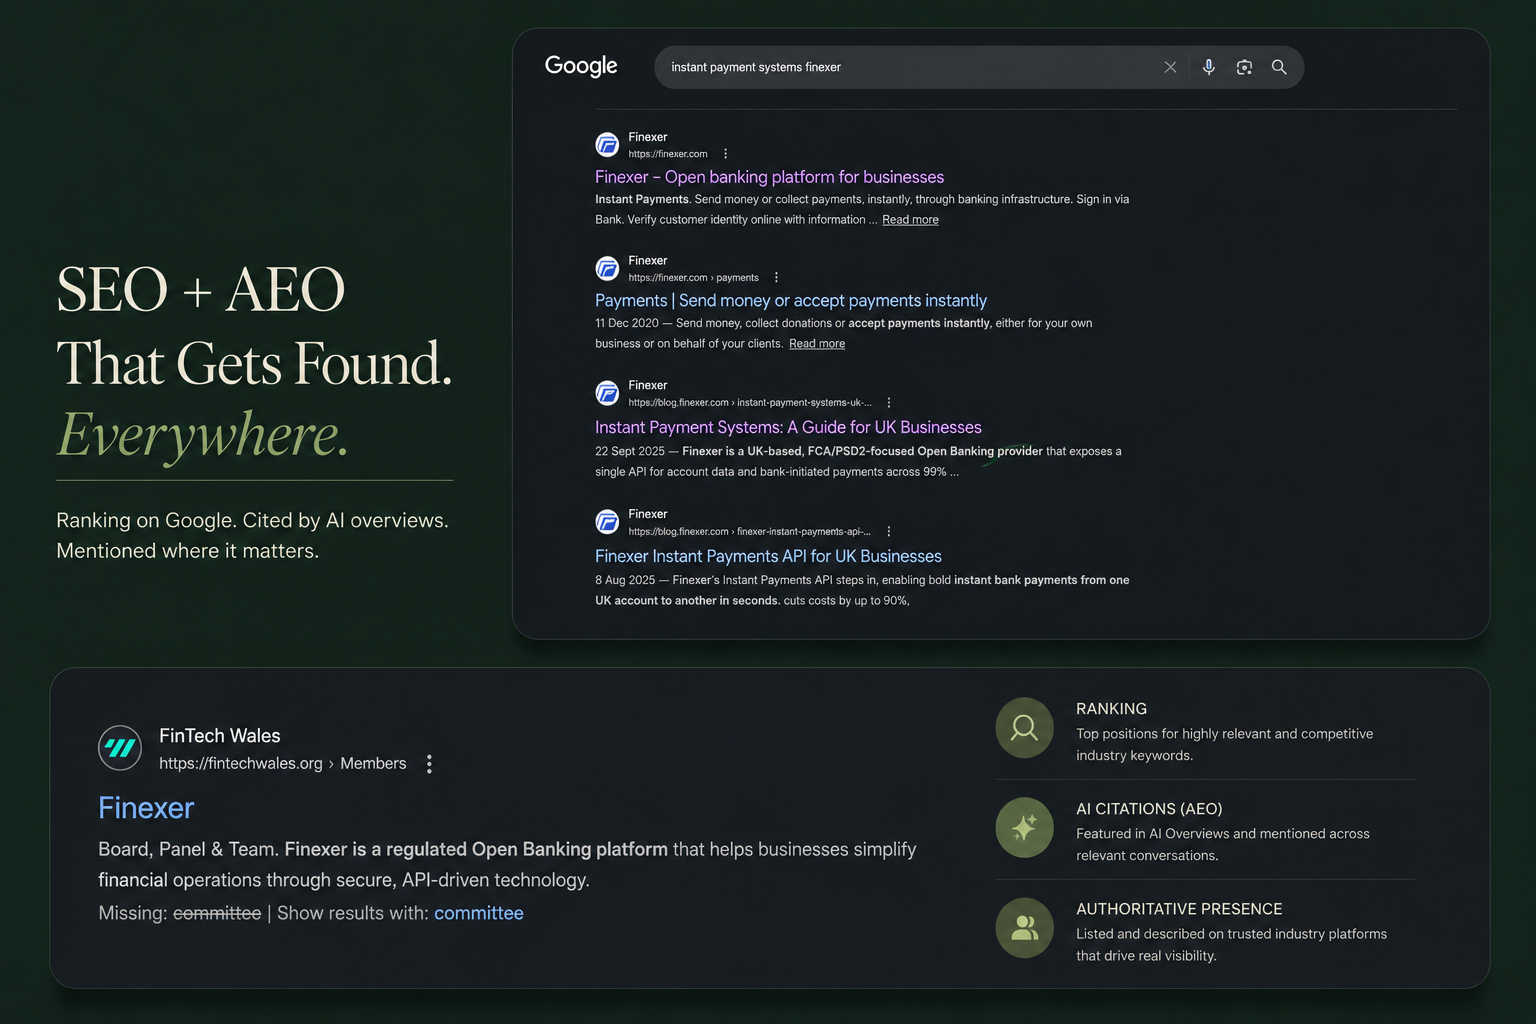This screenshot has height=1024, width=1536.
Task: Open three-dot menu beside https://finexer.com
Action: coord(726,154)
